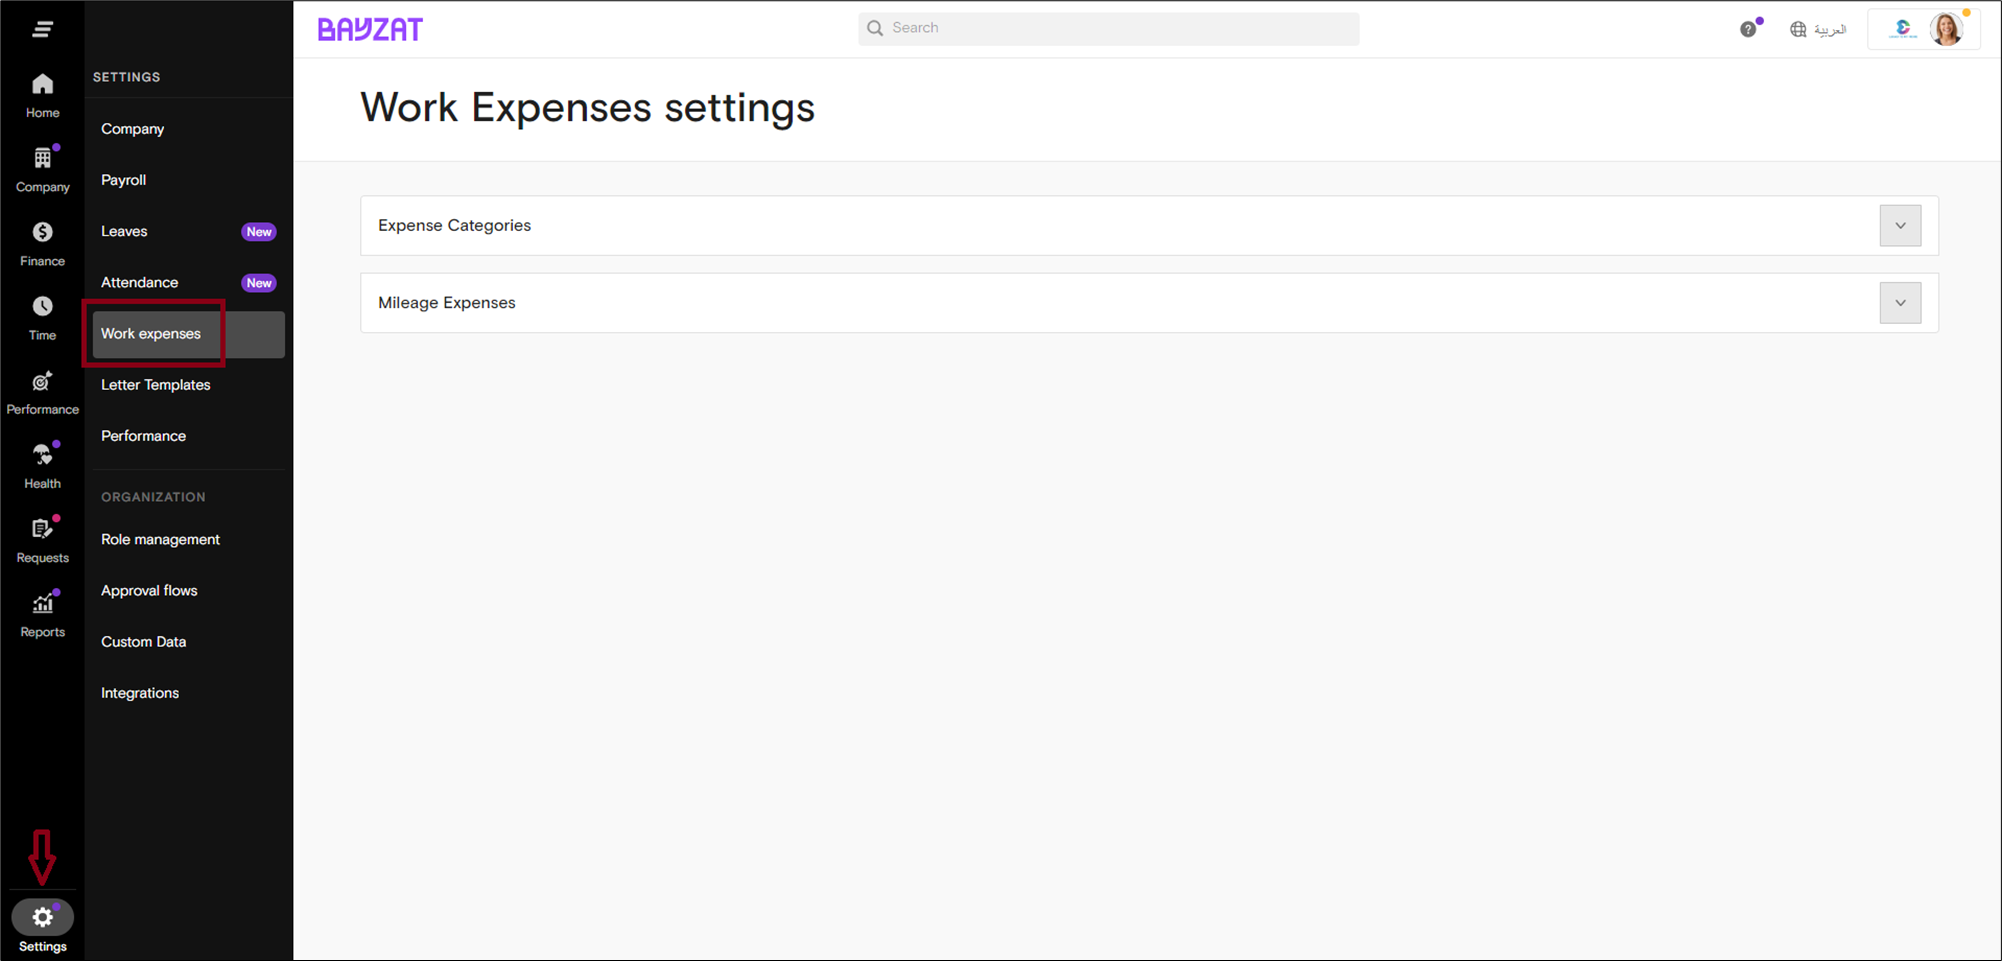The width and height of the screenshot is (2002, 961).
Task: Select Work expenses in the settings menu
Action: (150, 333)
